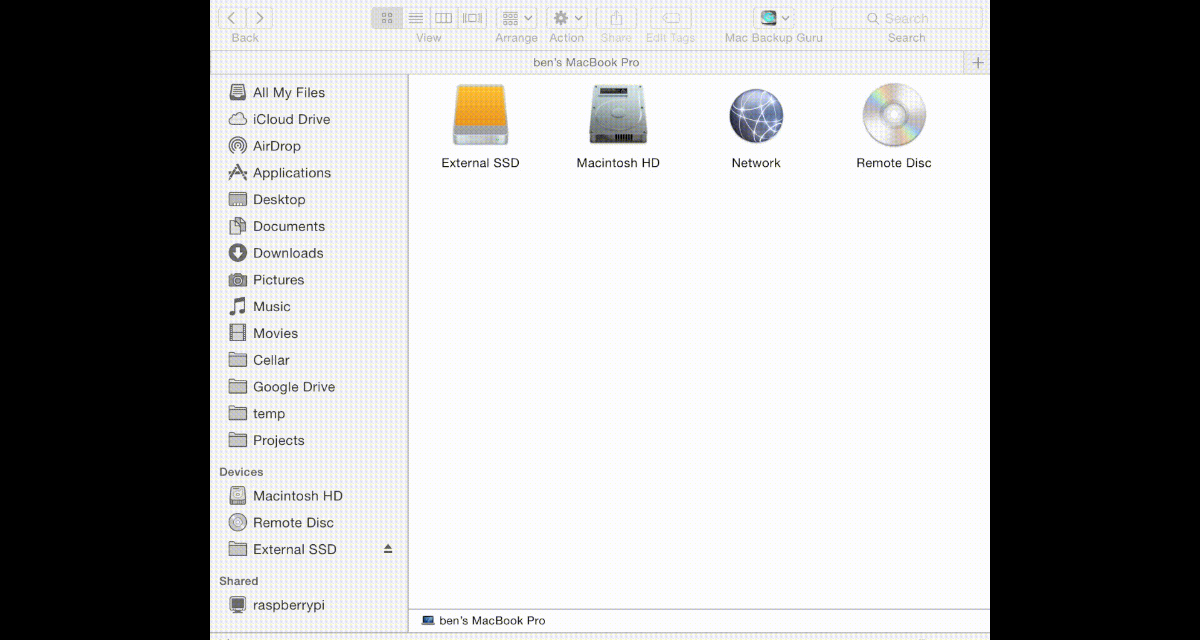Click the AirDrop sidebar item
This screenshot has height=640, width=1200.
276,146
